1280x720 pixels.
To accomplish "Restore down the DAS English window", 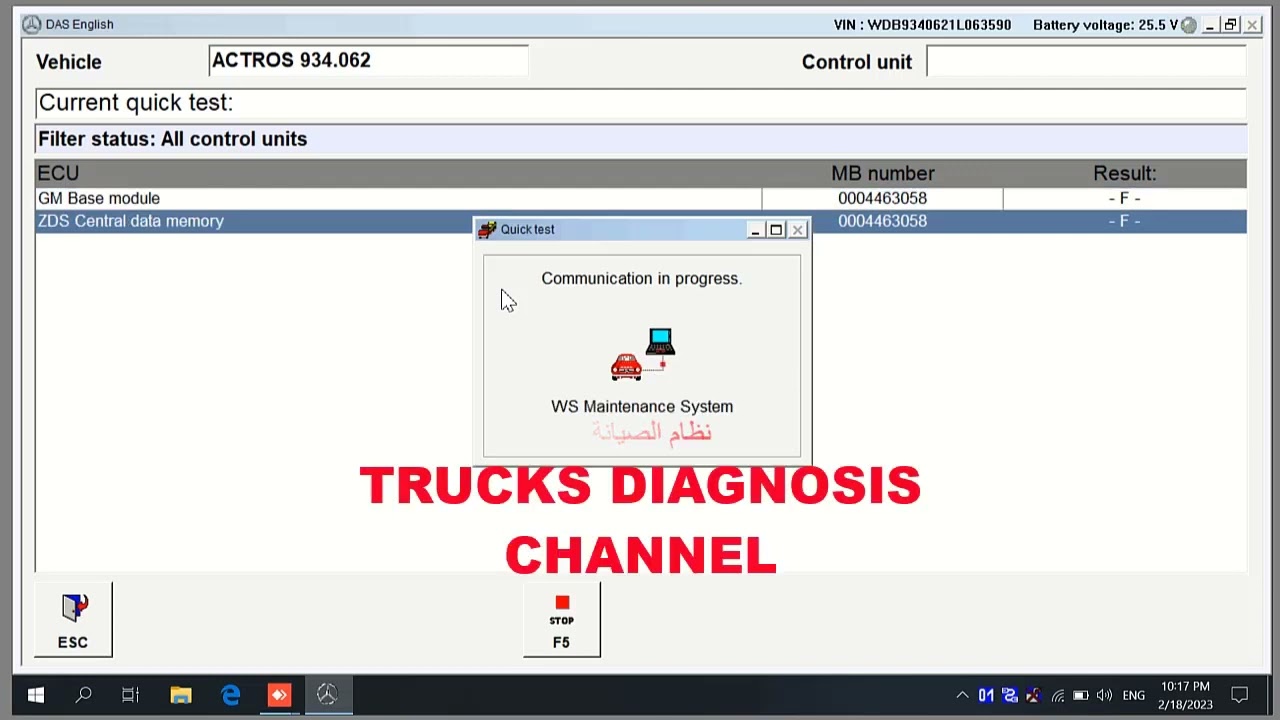I will click(1230, 25).
